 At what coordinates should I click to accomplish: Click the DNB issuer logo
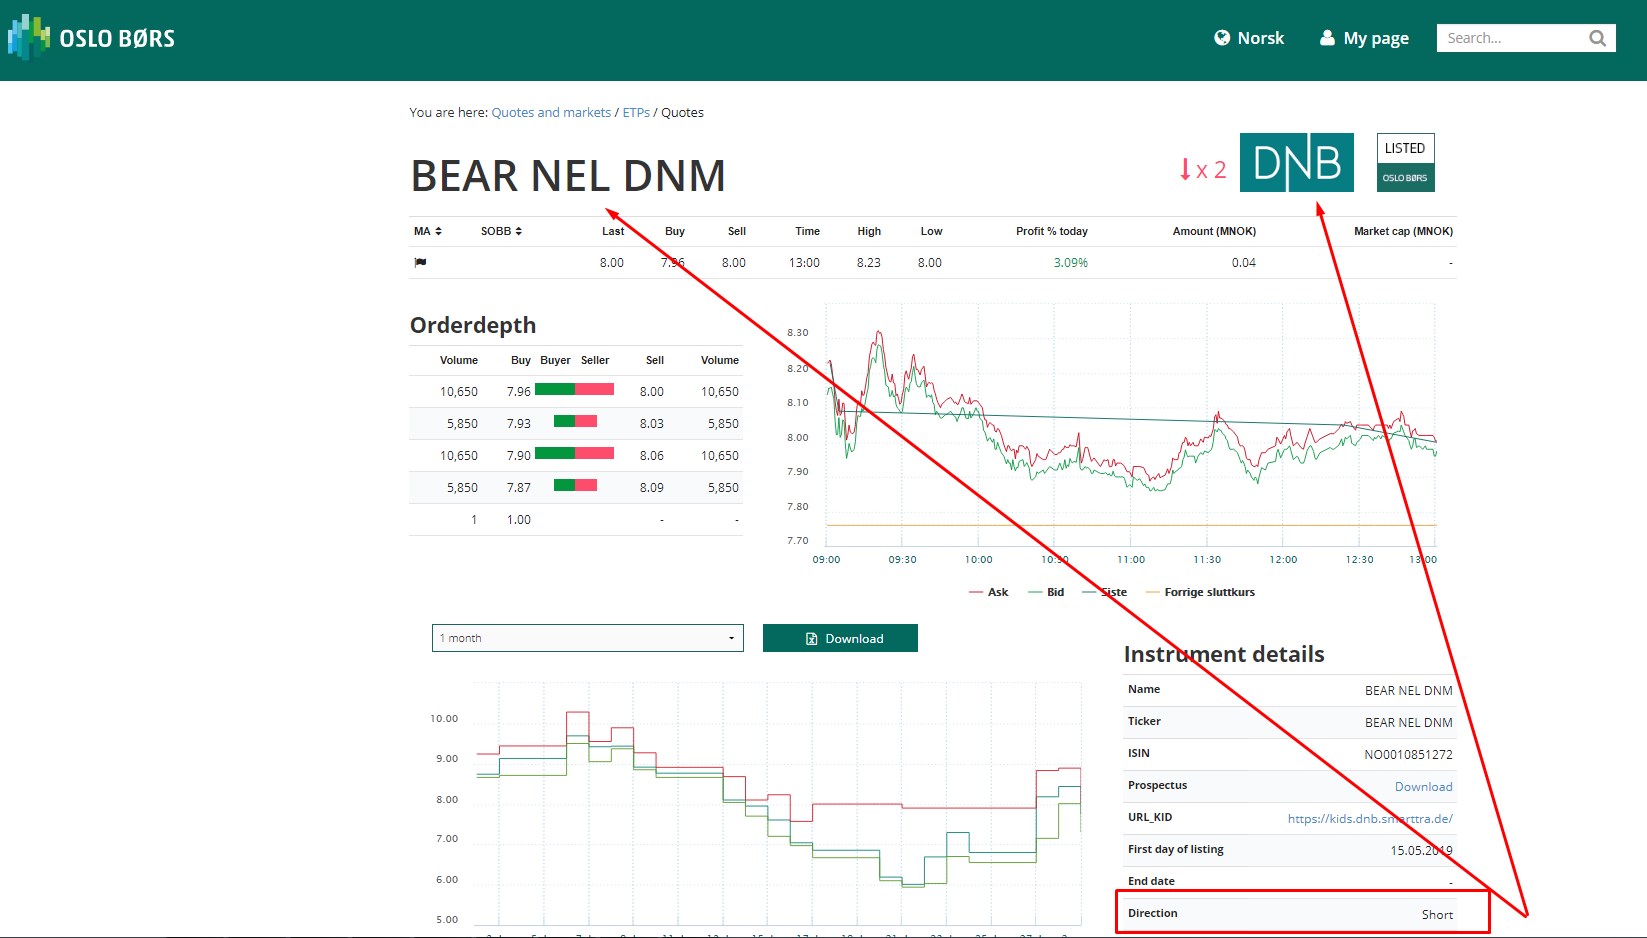pos(1296,162)
